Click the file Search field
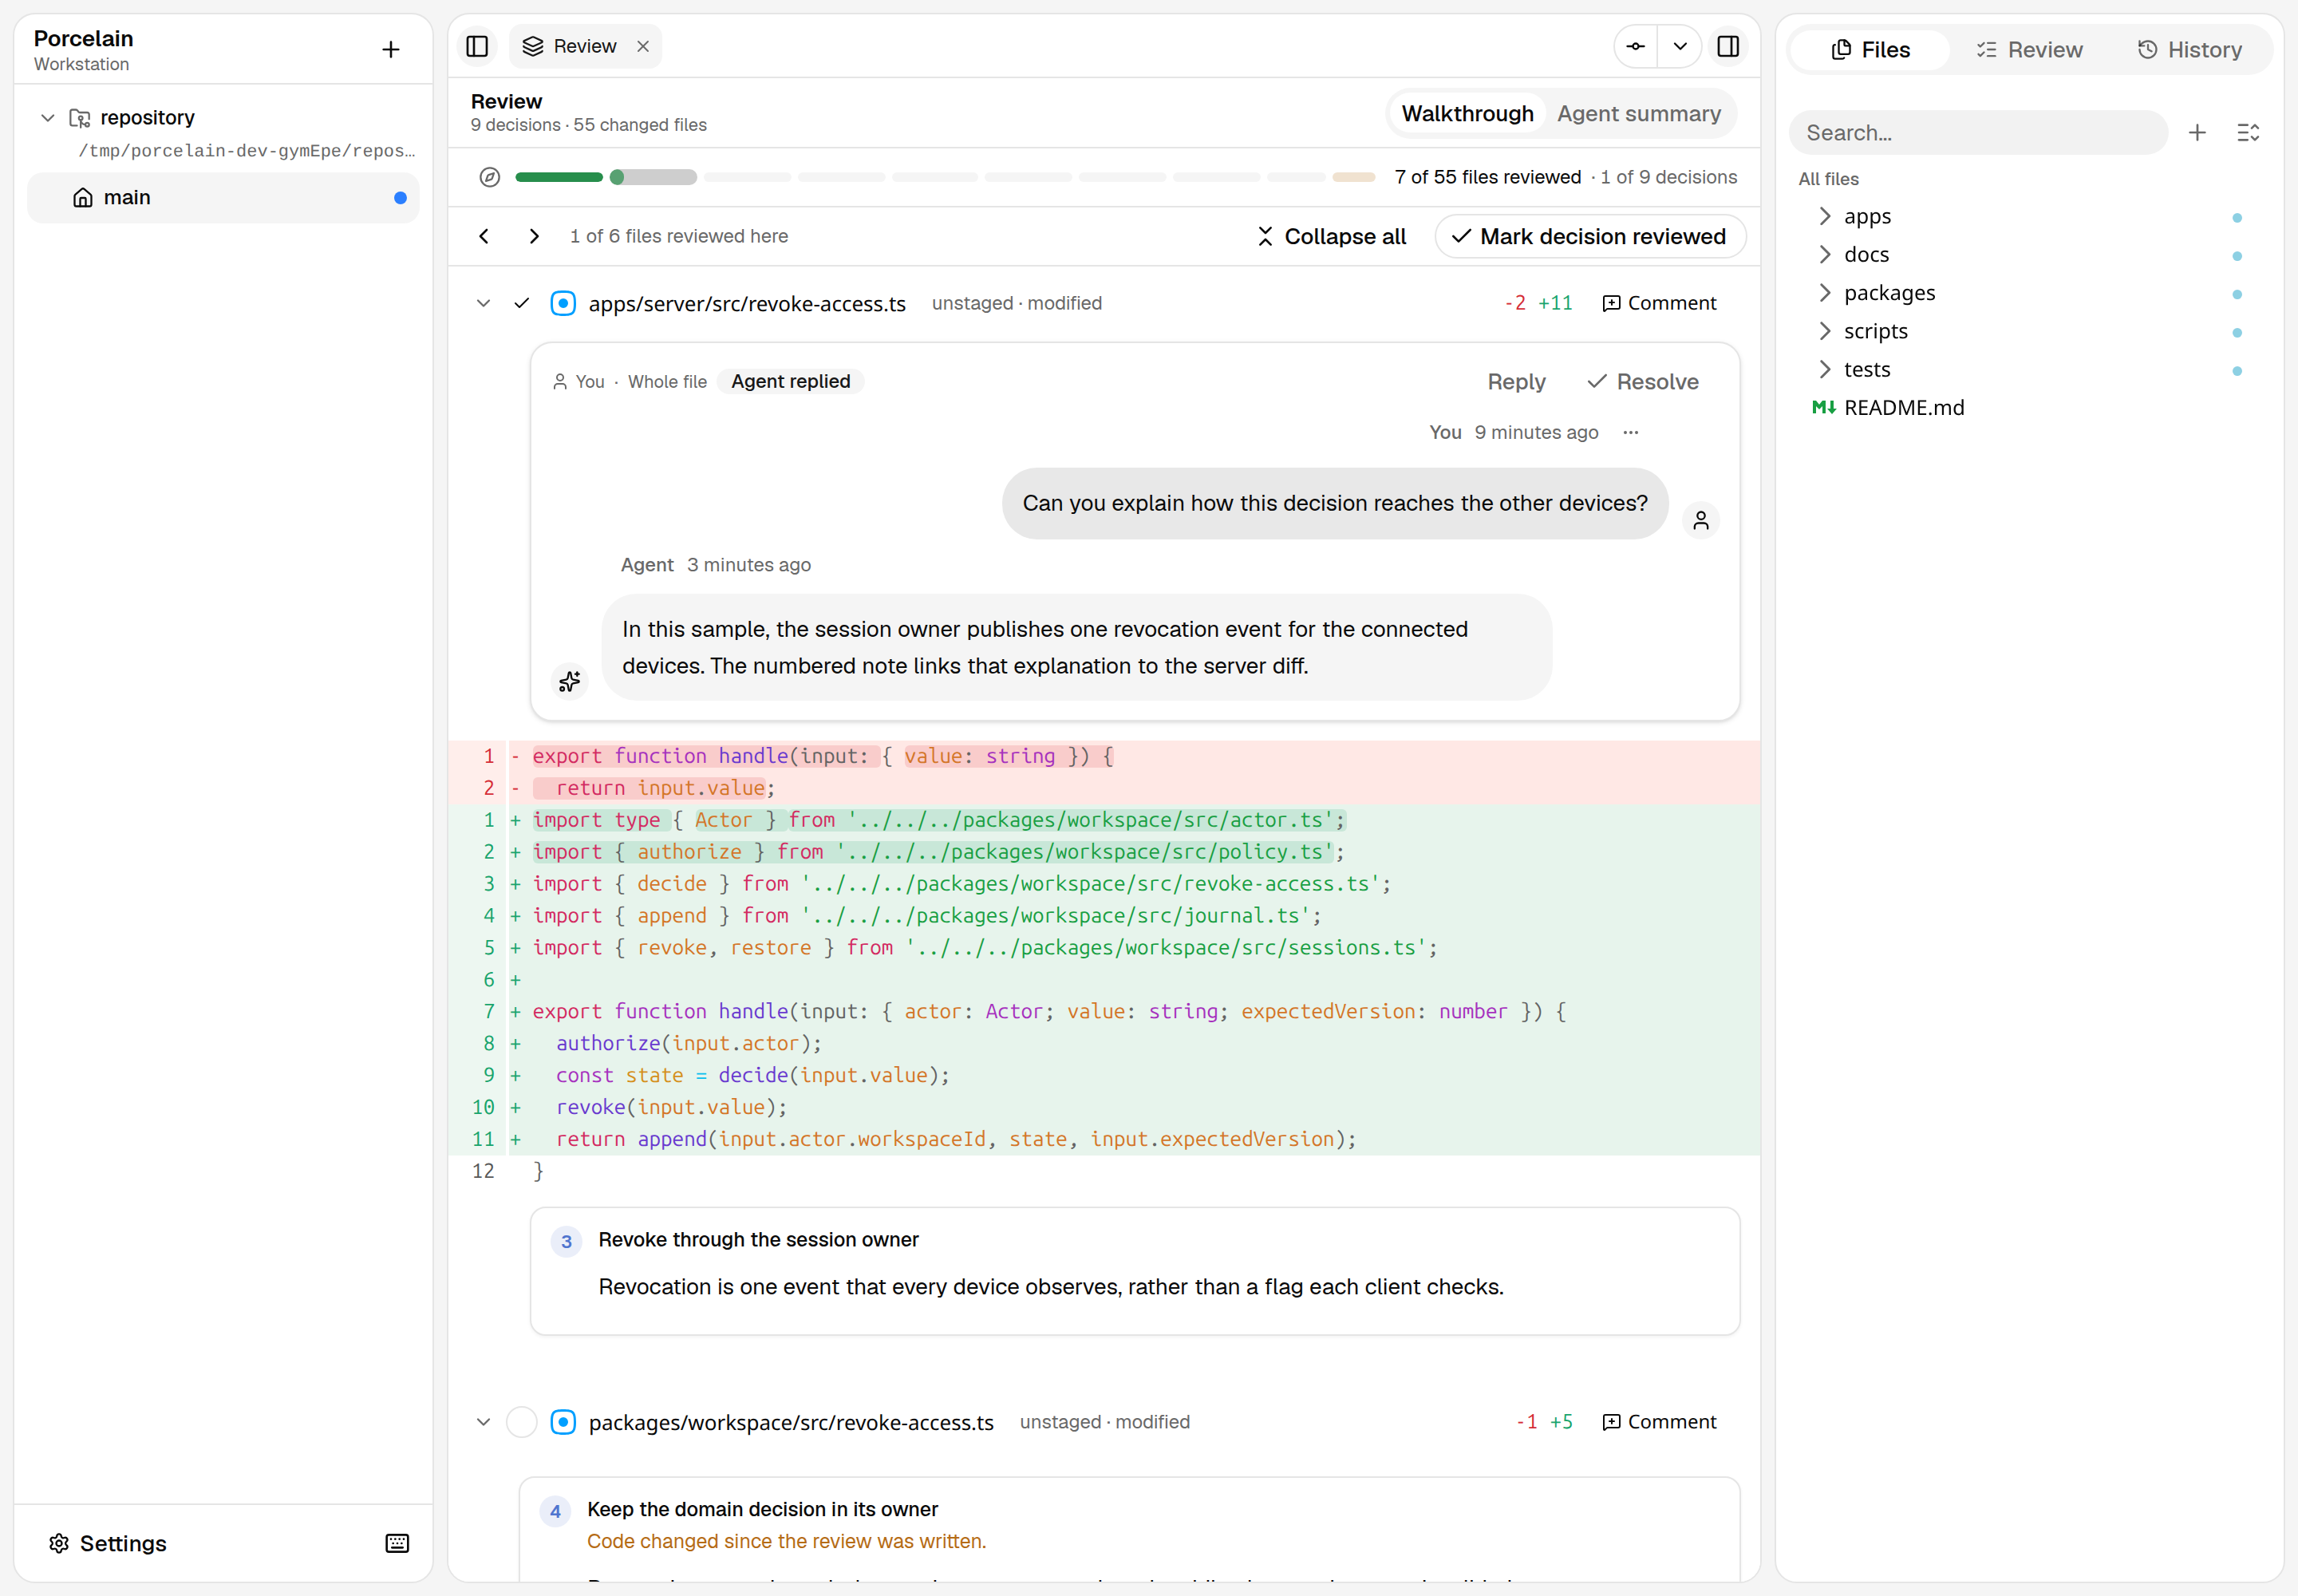2298x1596 pixels. tap(1977, 133)
